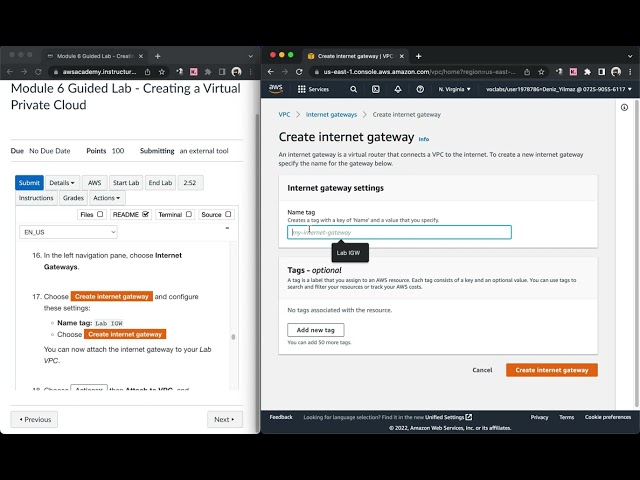
Task: Click the AWS logo in console header
Action: [x=276, y=89]
